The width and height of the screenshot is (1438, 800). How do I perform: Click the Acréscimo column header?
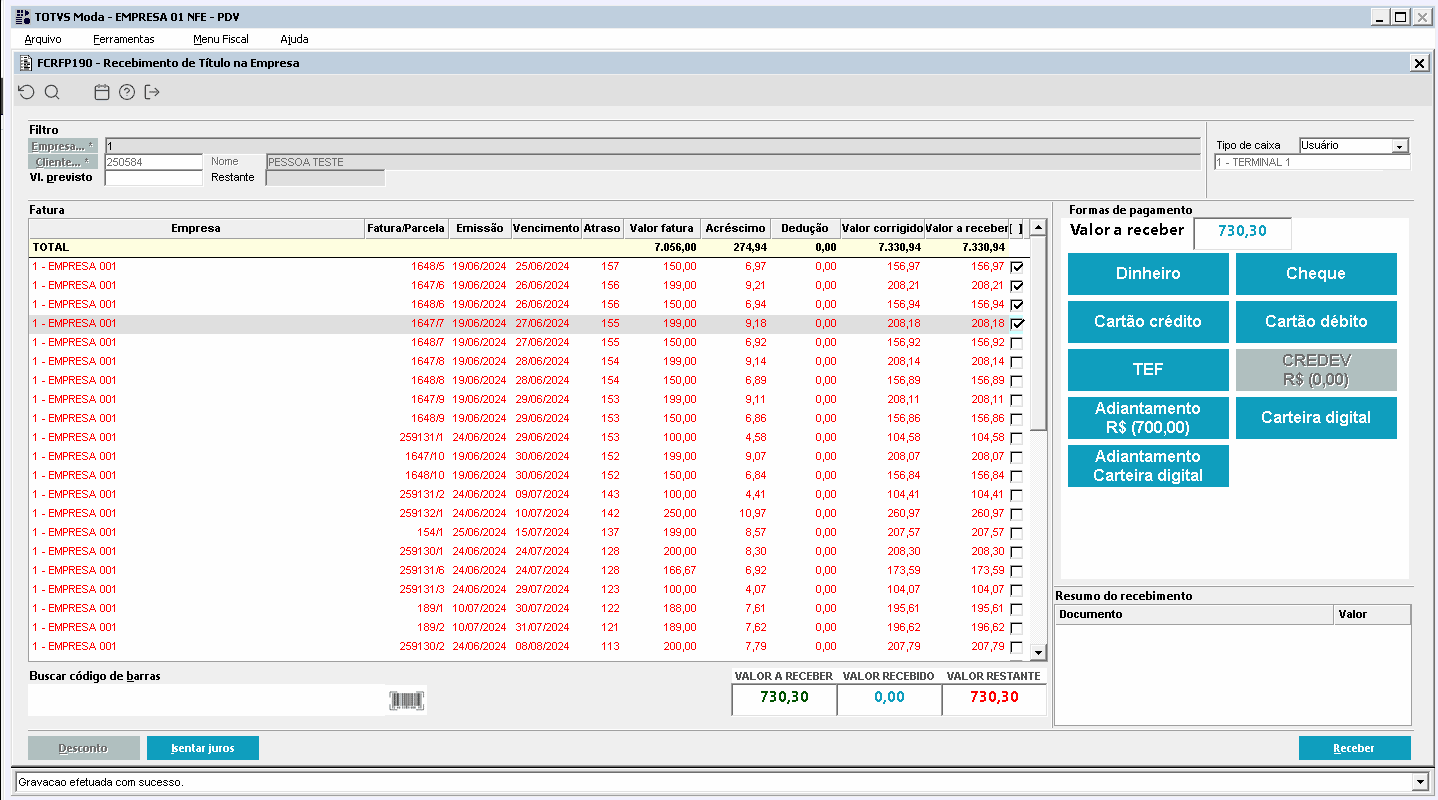point(735,229)
